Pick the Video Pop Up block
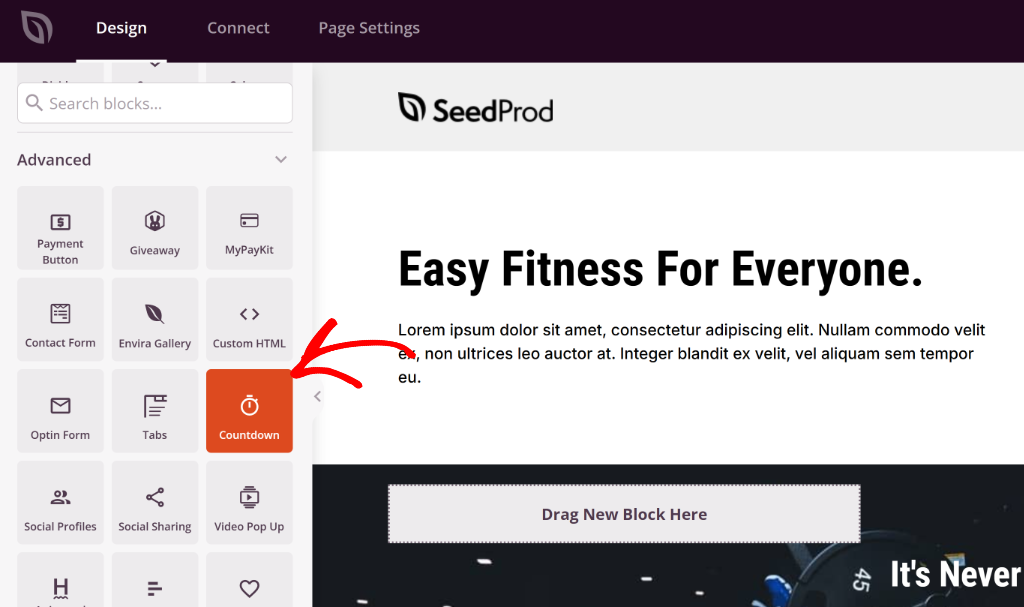 point(249,502)
